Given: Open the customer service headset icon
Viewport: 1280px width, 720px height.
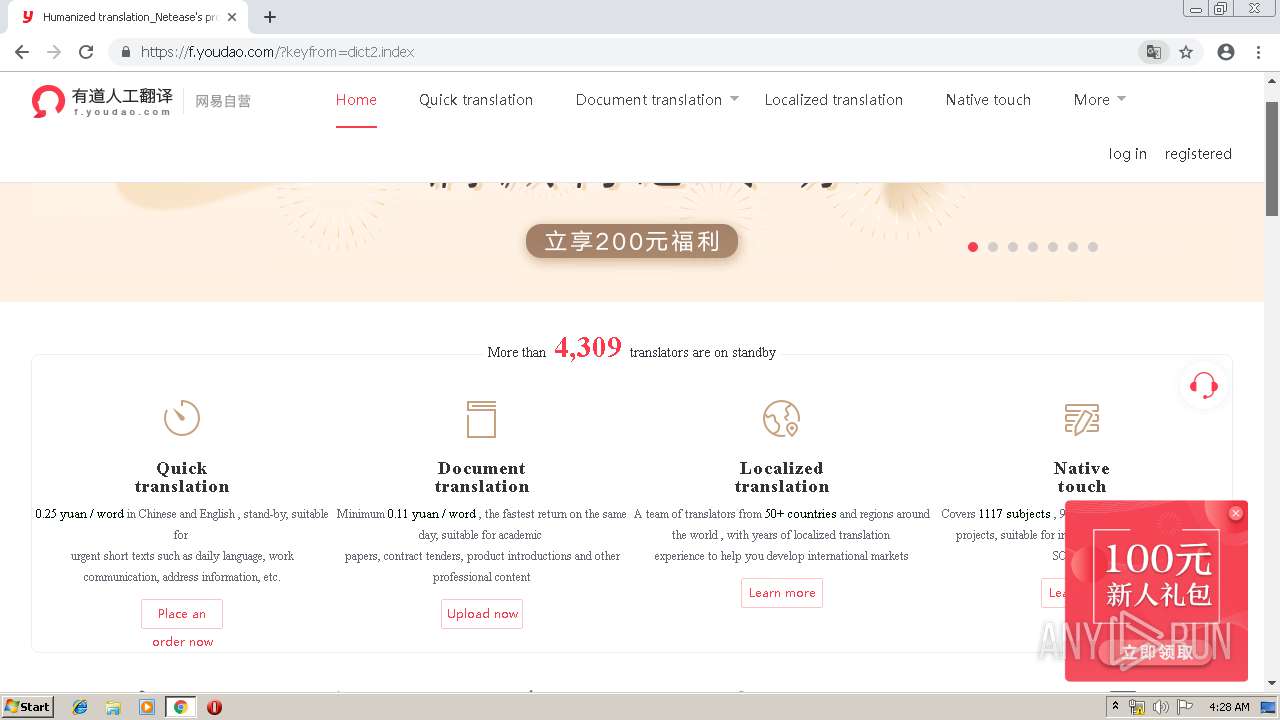Looking at the screenshot, I should point(1204,386).
